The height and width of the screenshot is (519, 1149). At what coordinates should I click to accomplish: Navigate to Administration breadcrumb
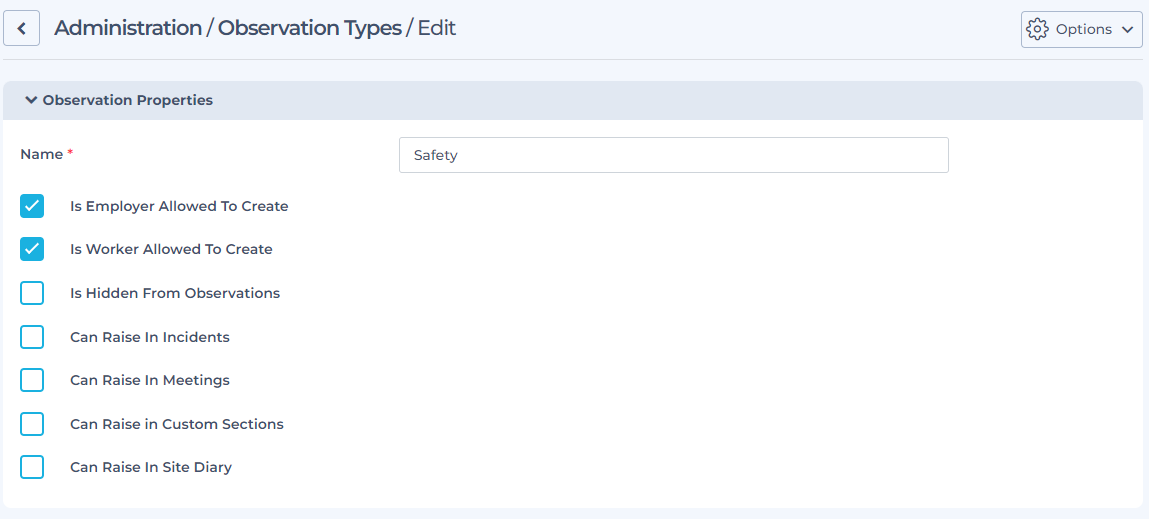[127, 28]
